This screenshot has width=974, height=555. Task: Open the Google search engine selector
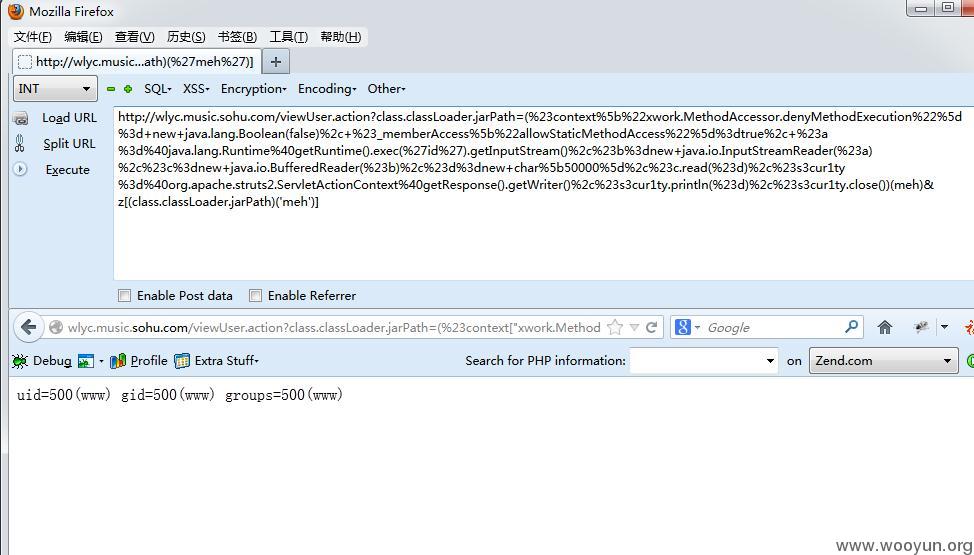pyautogui.click(x=688, y=327)
